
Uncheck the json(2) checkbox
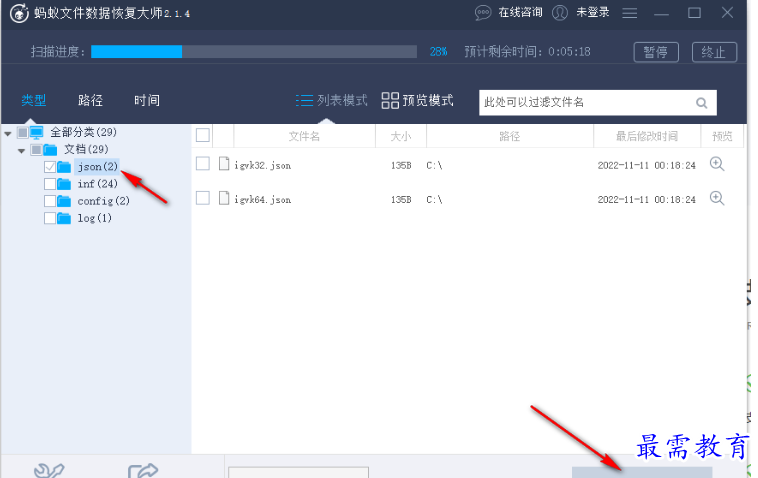click(50, 167)
